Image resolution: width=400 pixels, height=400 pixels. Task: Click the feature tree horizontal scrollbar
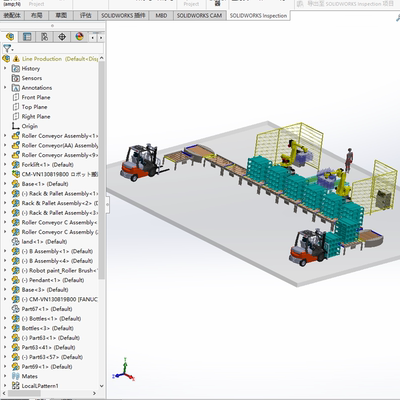click(x=23, y=393)
